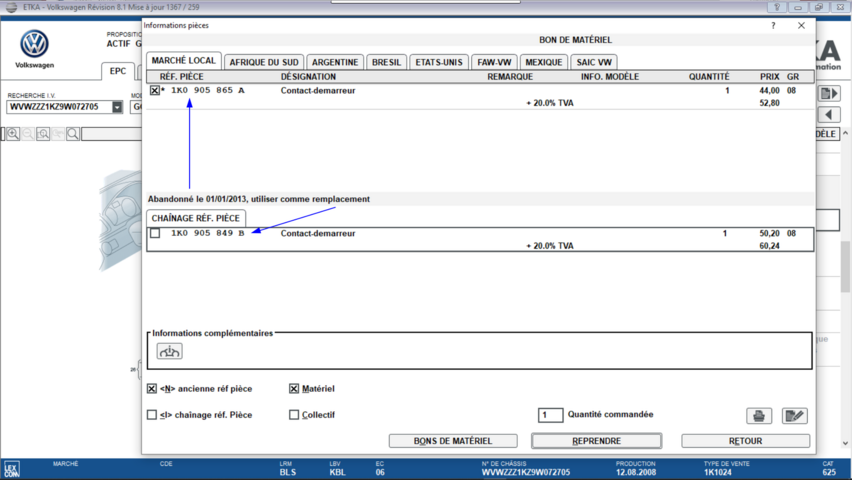Screen dimensions: 852x480
Task: Click part number 1K0 905 865 A
Action: click(x=208, y=90)
